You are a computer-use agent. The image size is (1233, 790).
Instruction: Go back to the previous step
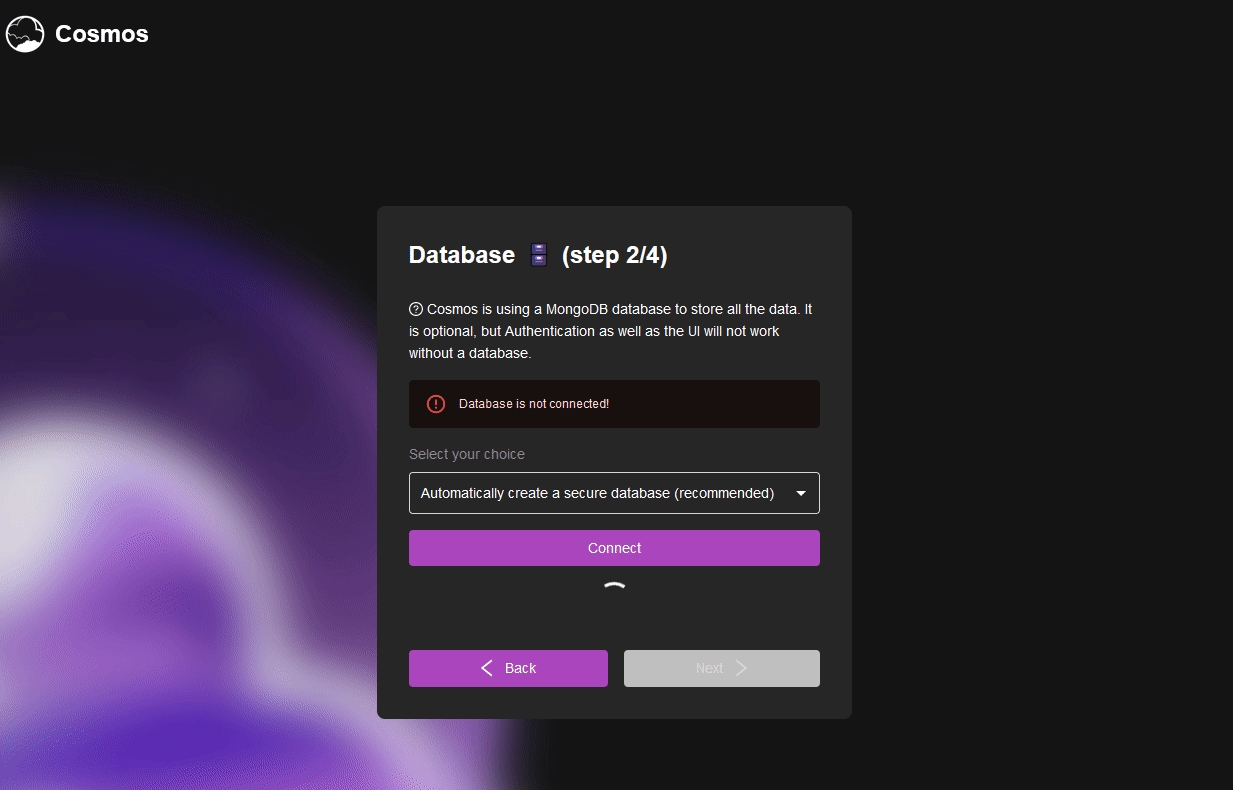pos(508,668)
